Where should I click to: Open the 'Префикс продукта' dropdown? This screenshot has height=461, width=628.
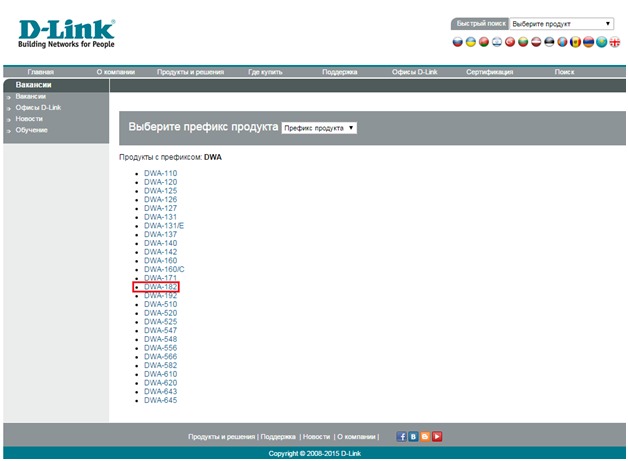[x=319, y=128]
